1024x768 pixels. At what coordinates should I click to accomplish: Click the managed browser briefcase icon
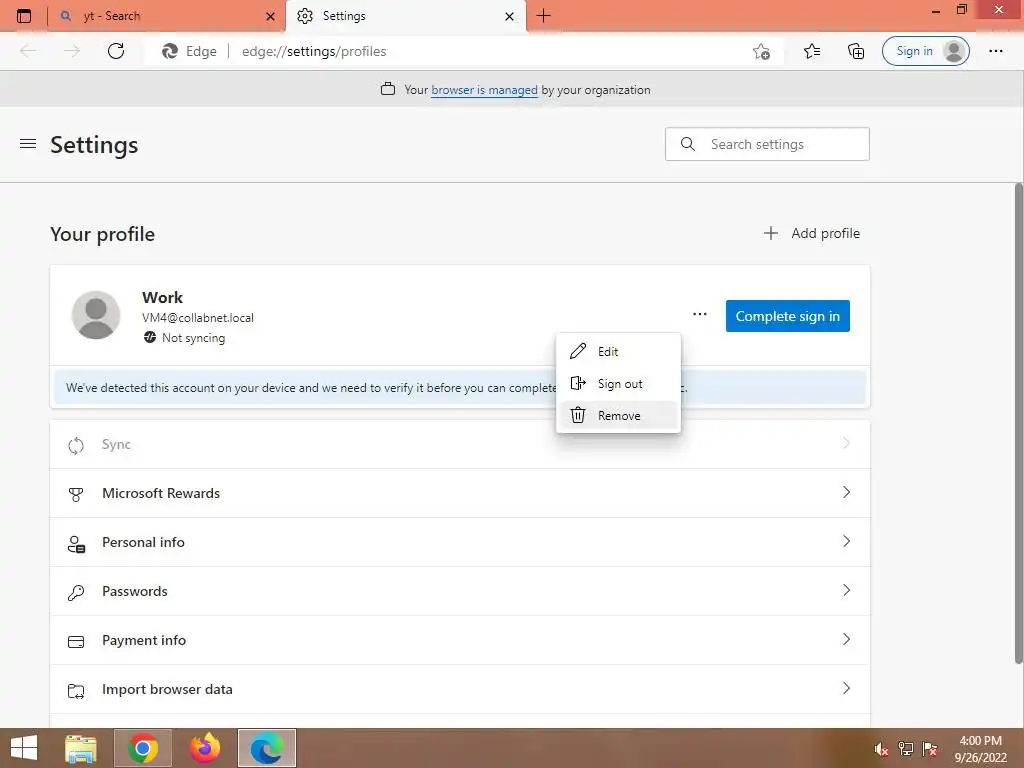point(388,89)
